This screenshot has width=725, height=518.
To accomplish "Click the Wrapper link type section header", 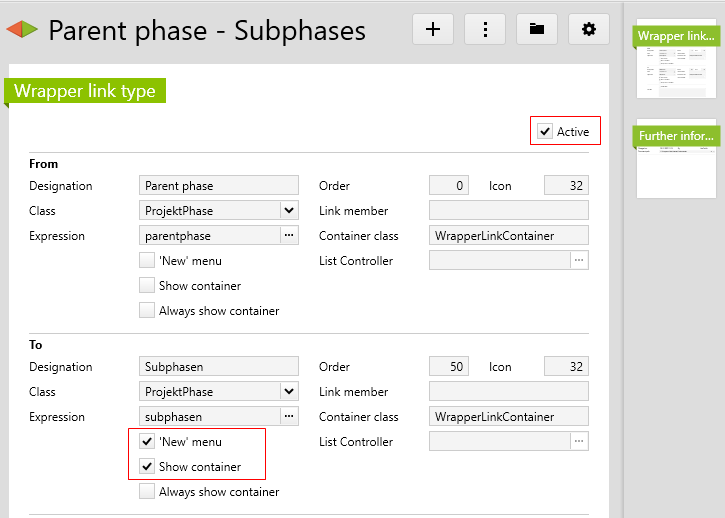I will click(85, 91).
